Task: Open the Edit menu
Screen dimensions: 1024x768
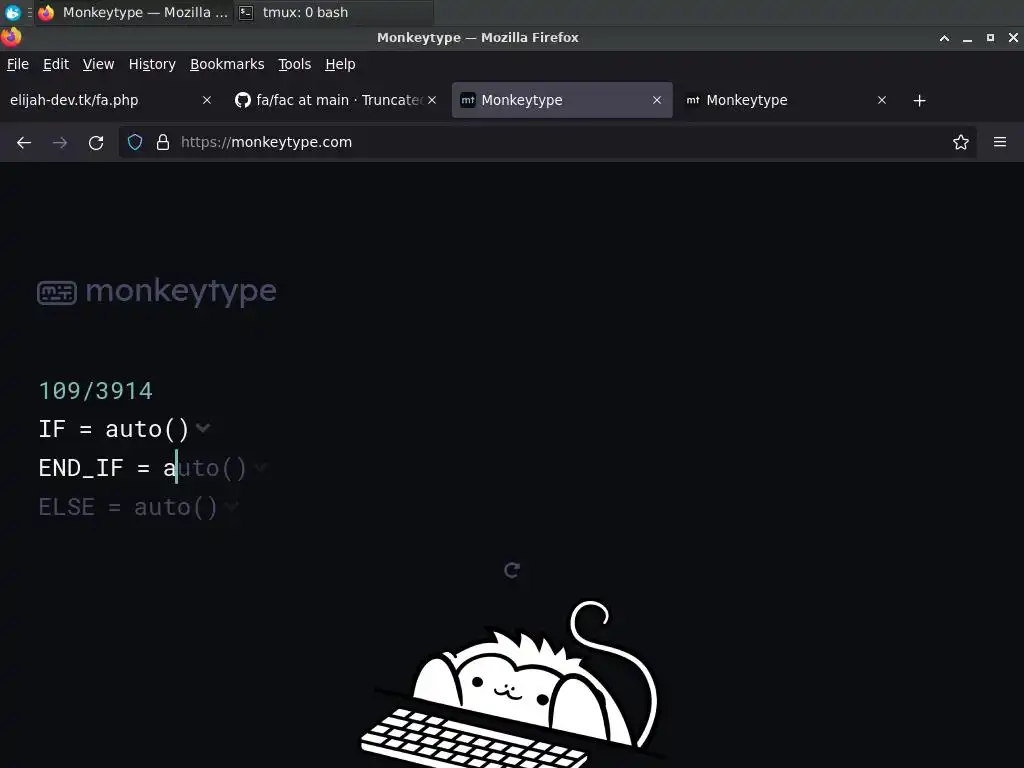Action: [x=56, y=64]
